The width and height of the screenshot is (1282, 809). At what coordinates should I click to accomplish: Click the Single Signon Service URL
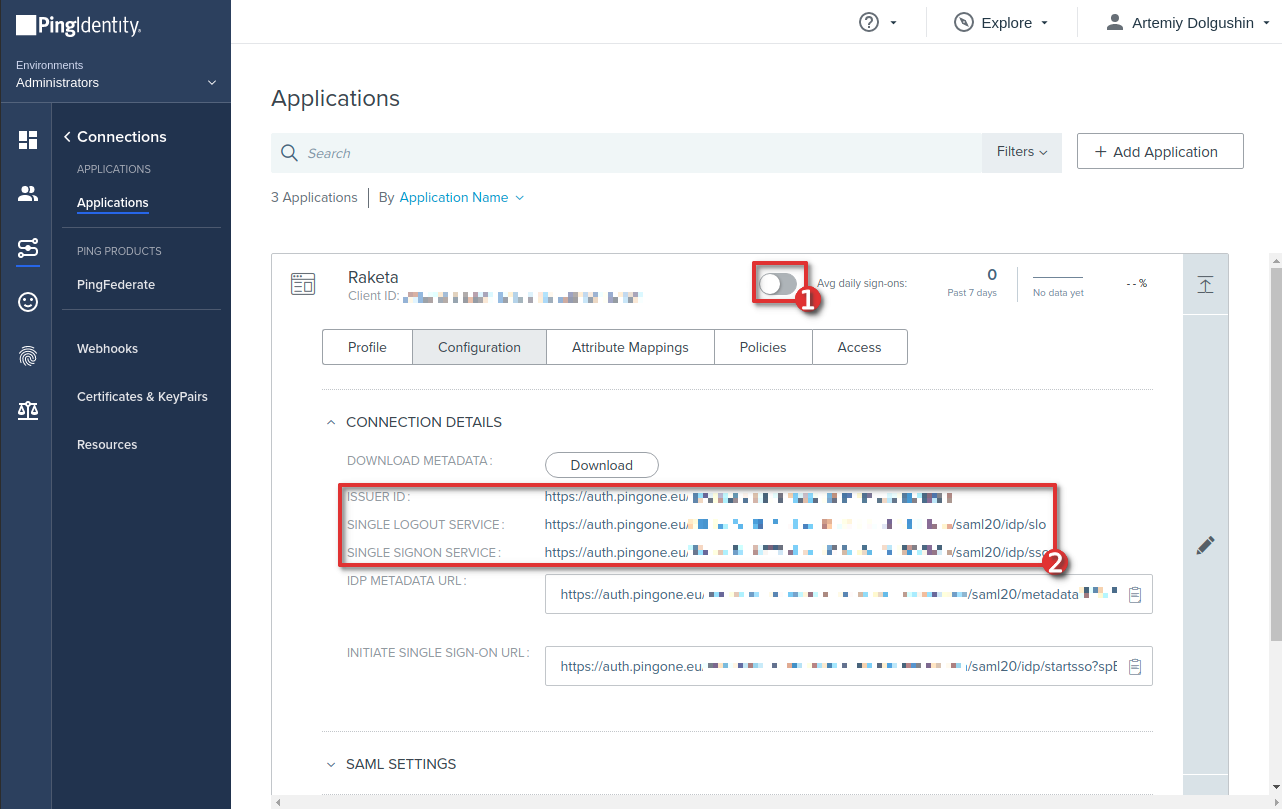click(x=797, y=552)
